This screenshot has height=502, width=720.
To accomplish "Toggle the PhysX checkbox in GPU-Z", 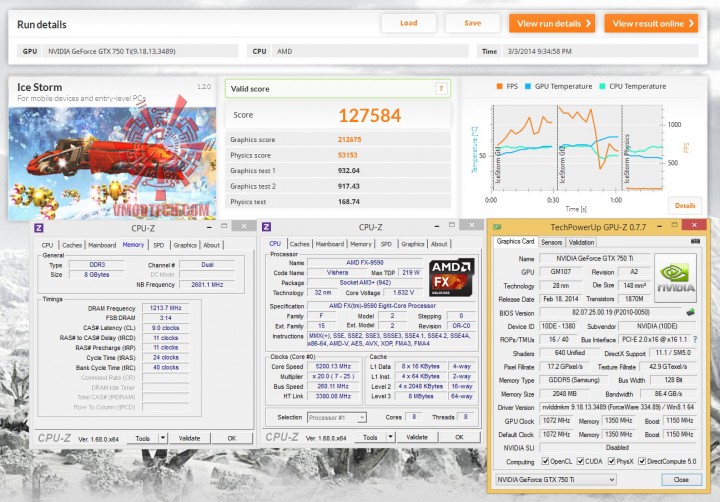I will tap(611, 461).
